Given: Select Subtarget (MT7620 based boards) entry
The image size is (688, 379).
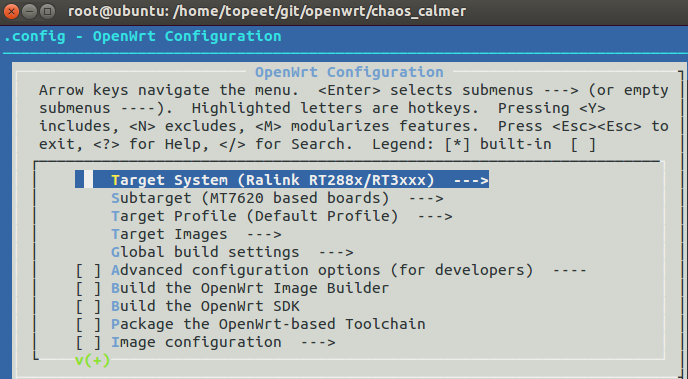Looking at the screenshot, I should coord(250,198).
